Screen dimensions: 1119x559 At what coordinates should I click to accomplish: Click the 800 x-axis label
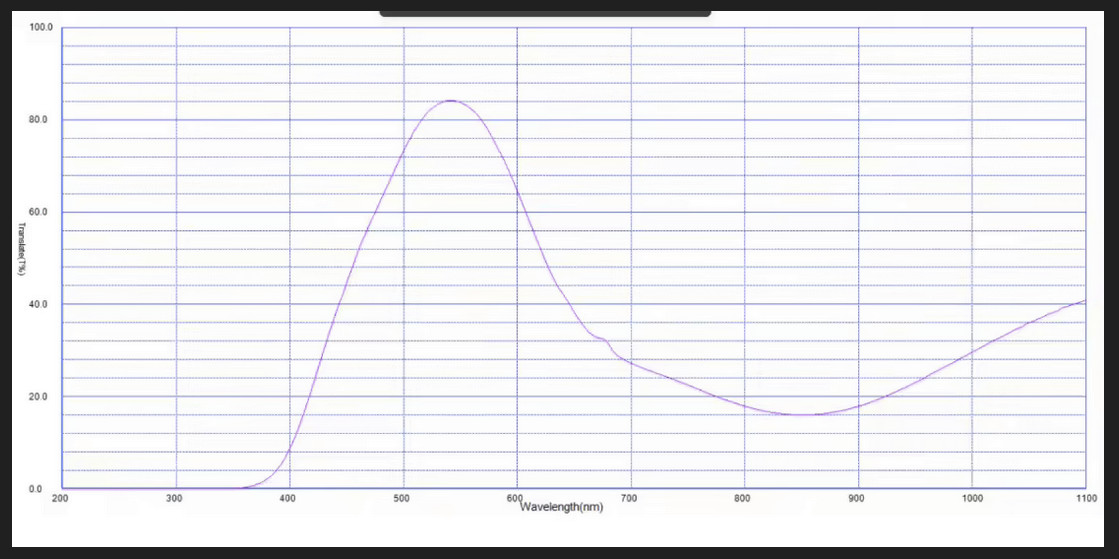coord(744,498)
